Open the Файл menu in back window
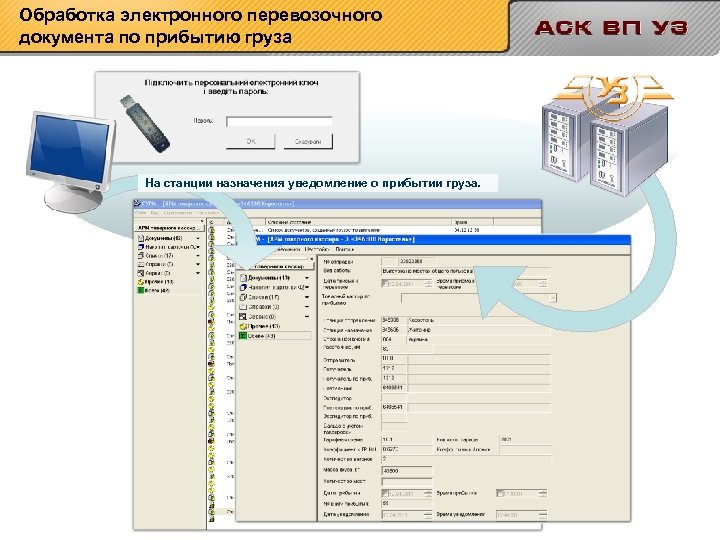The height and width of the screenshot is (540, 720). pos(140,213)
